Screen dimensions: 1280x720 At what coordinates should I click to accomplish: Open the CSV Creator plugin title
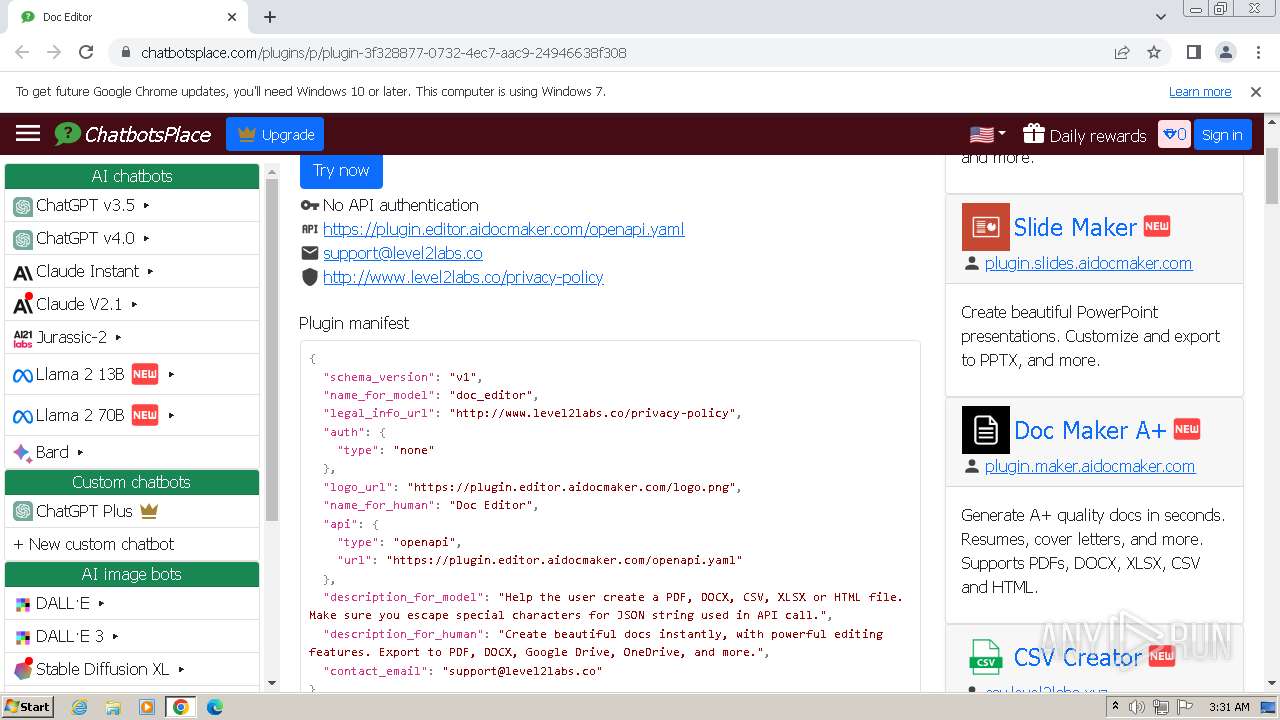[x=1078, y=657]
